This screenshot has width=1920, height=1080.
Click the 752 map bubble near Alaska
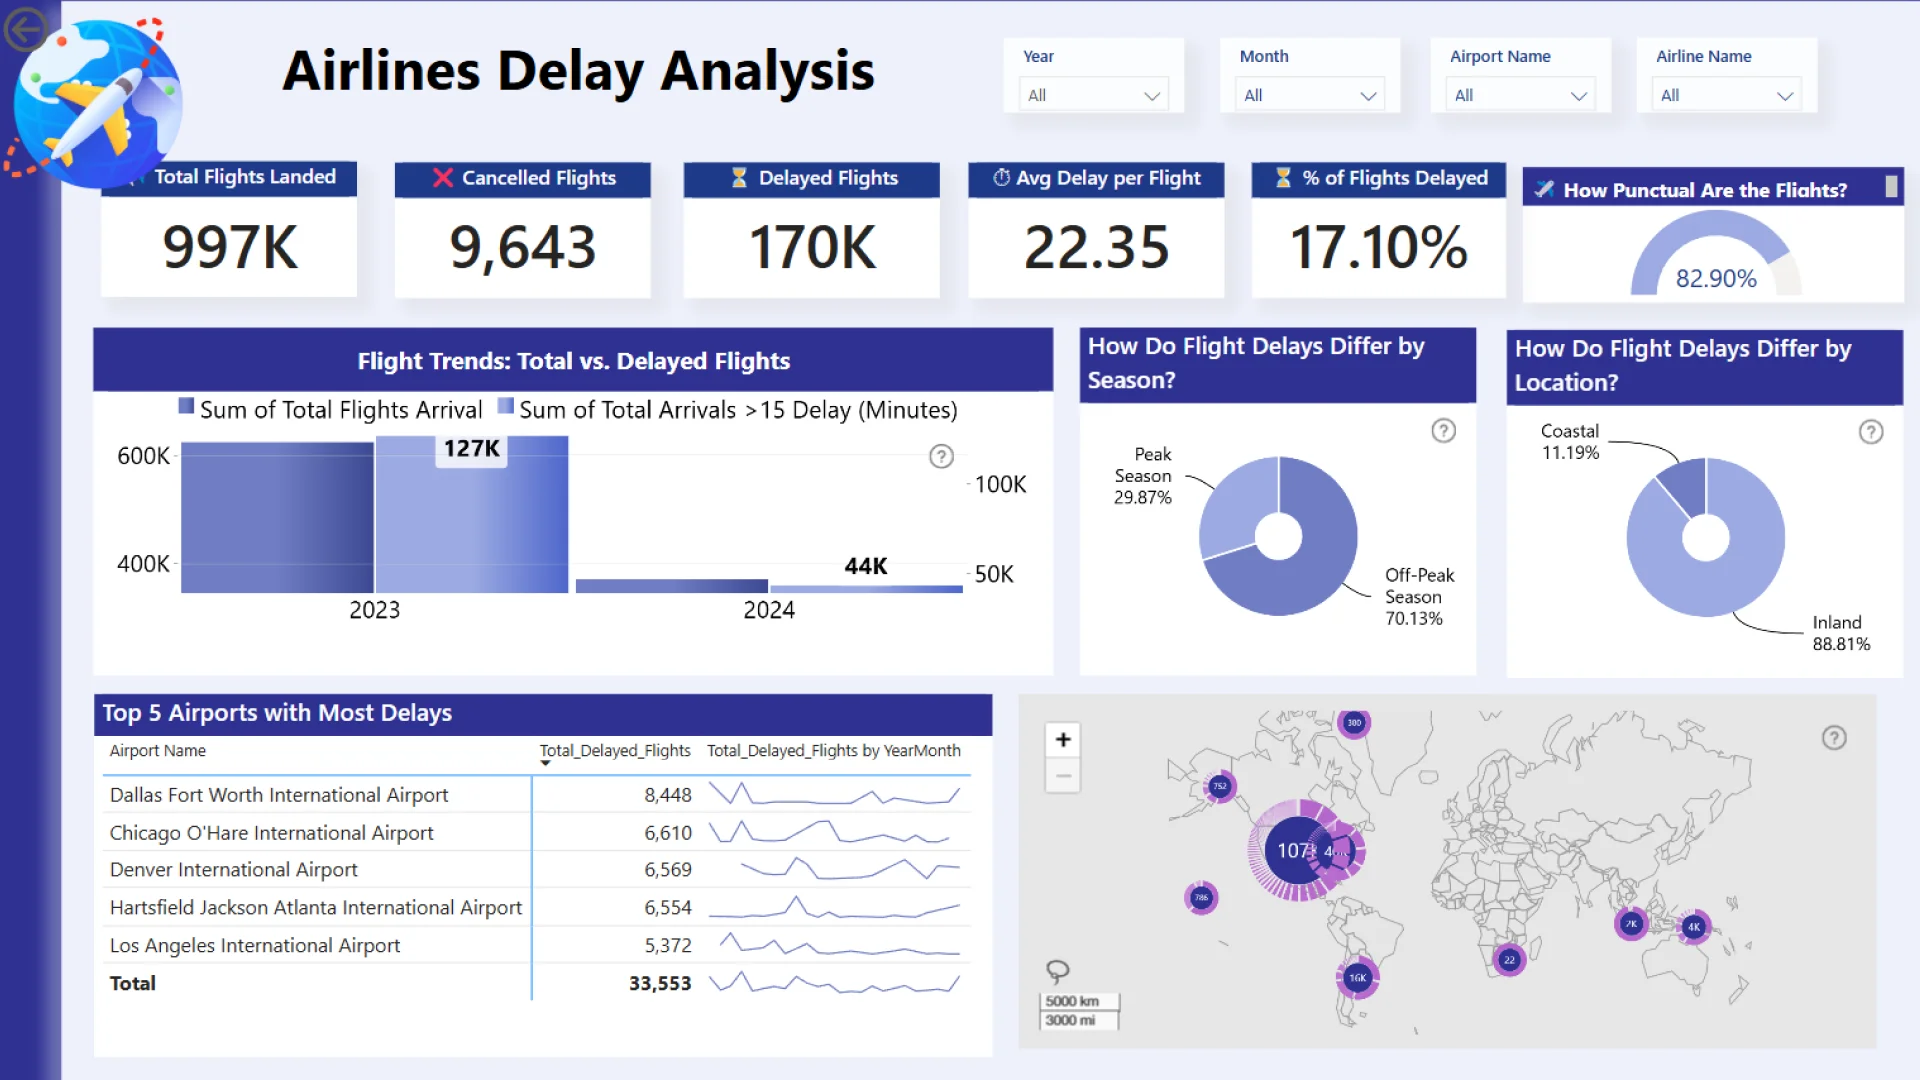(x=1220, y=787)
